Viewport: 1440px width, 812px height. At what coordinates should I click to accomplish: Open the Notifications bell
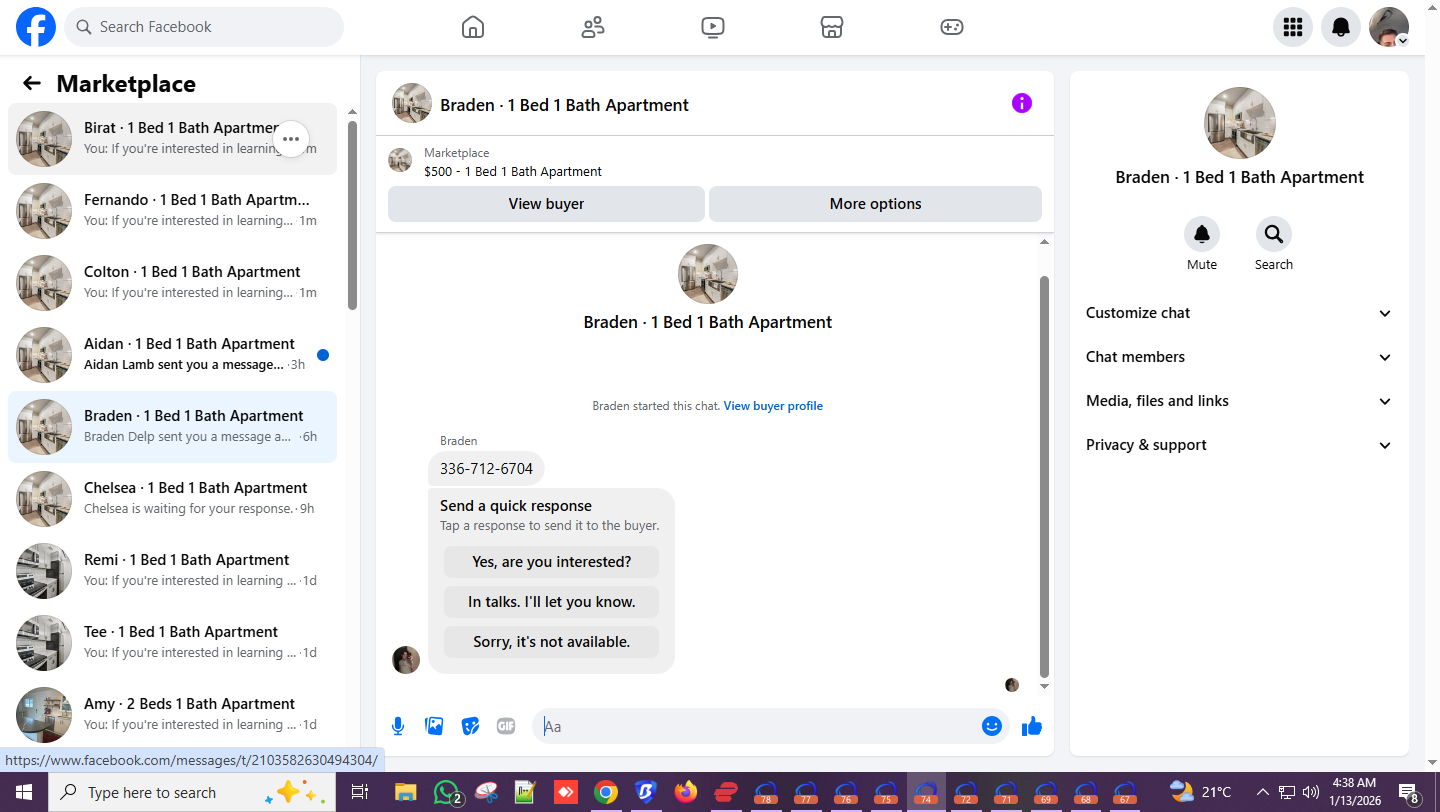pyautogui.click(x=1341, y=27)
